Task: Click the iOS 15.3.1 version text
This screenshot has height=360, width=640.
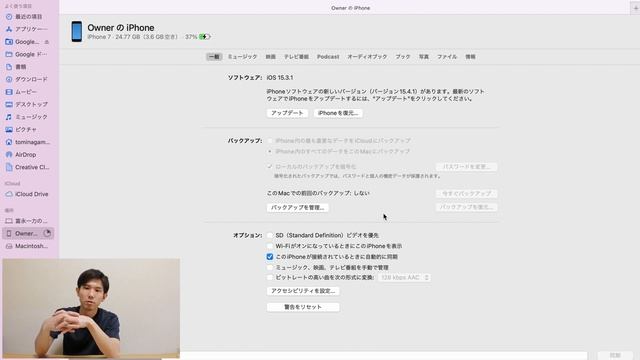Action: pyautogui.click(x=280, y=78)
